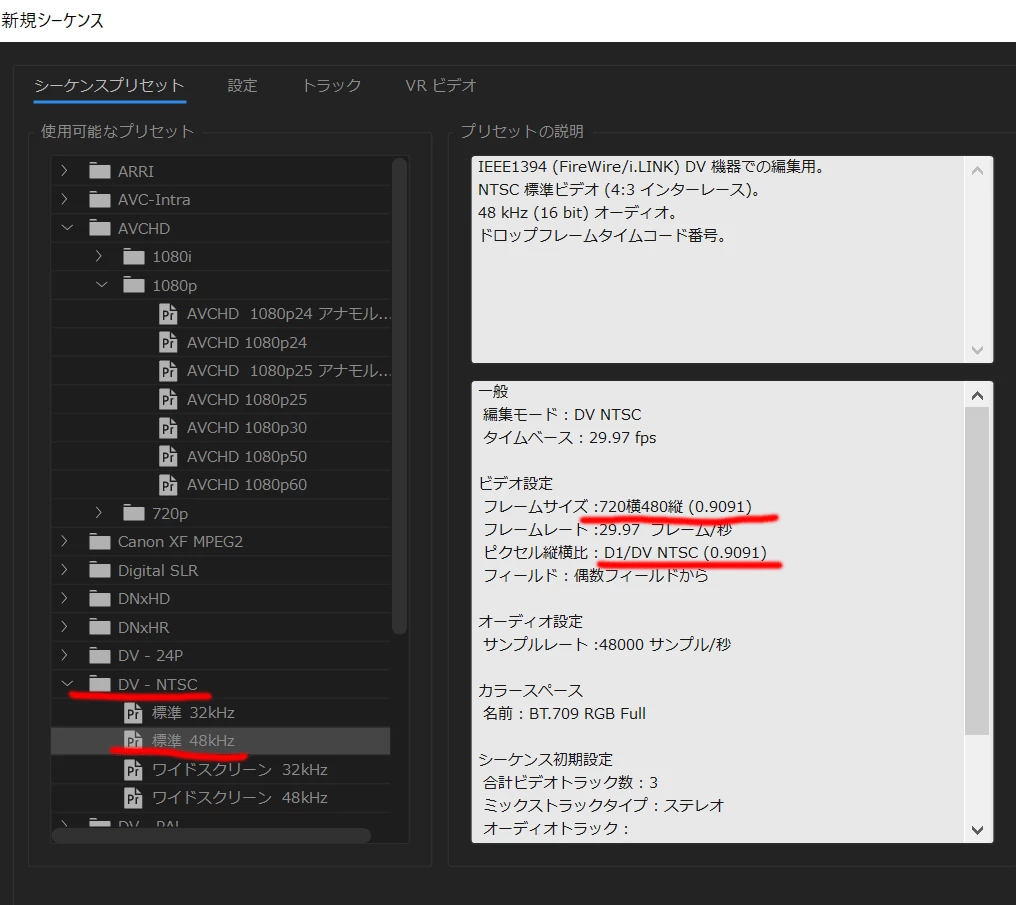The height and width of the screenshot is (905, 1016).
Task: Click the Digital SLR folder icon
Action: [100, 570]
